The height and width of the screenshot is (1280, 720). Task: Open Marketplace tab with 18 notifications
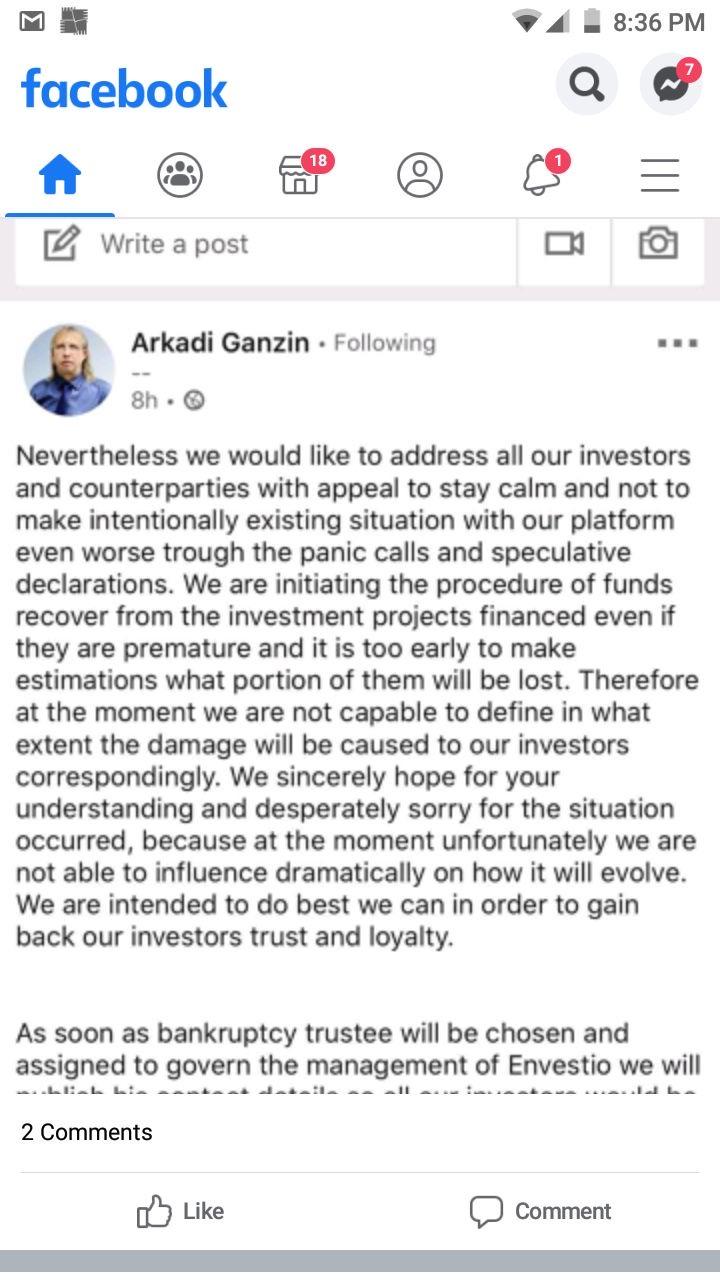point(299,176)
